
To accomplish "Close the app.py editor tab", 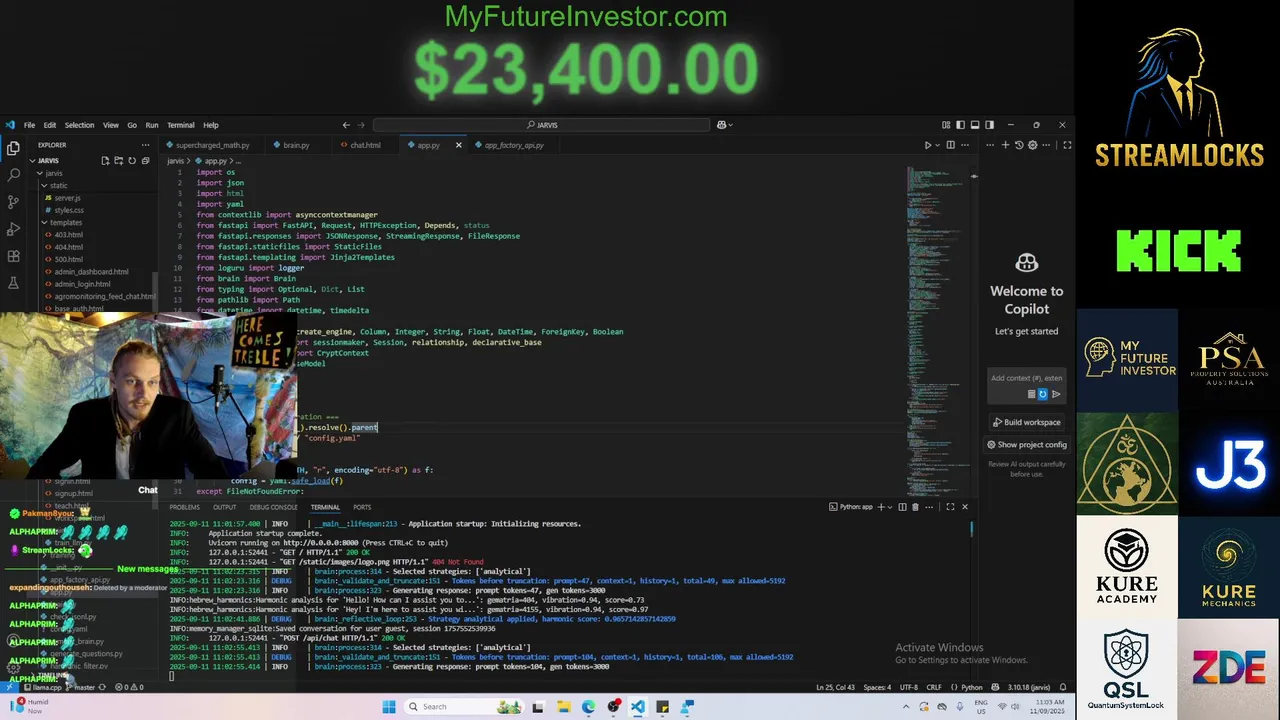I will point(459,145).
